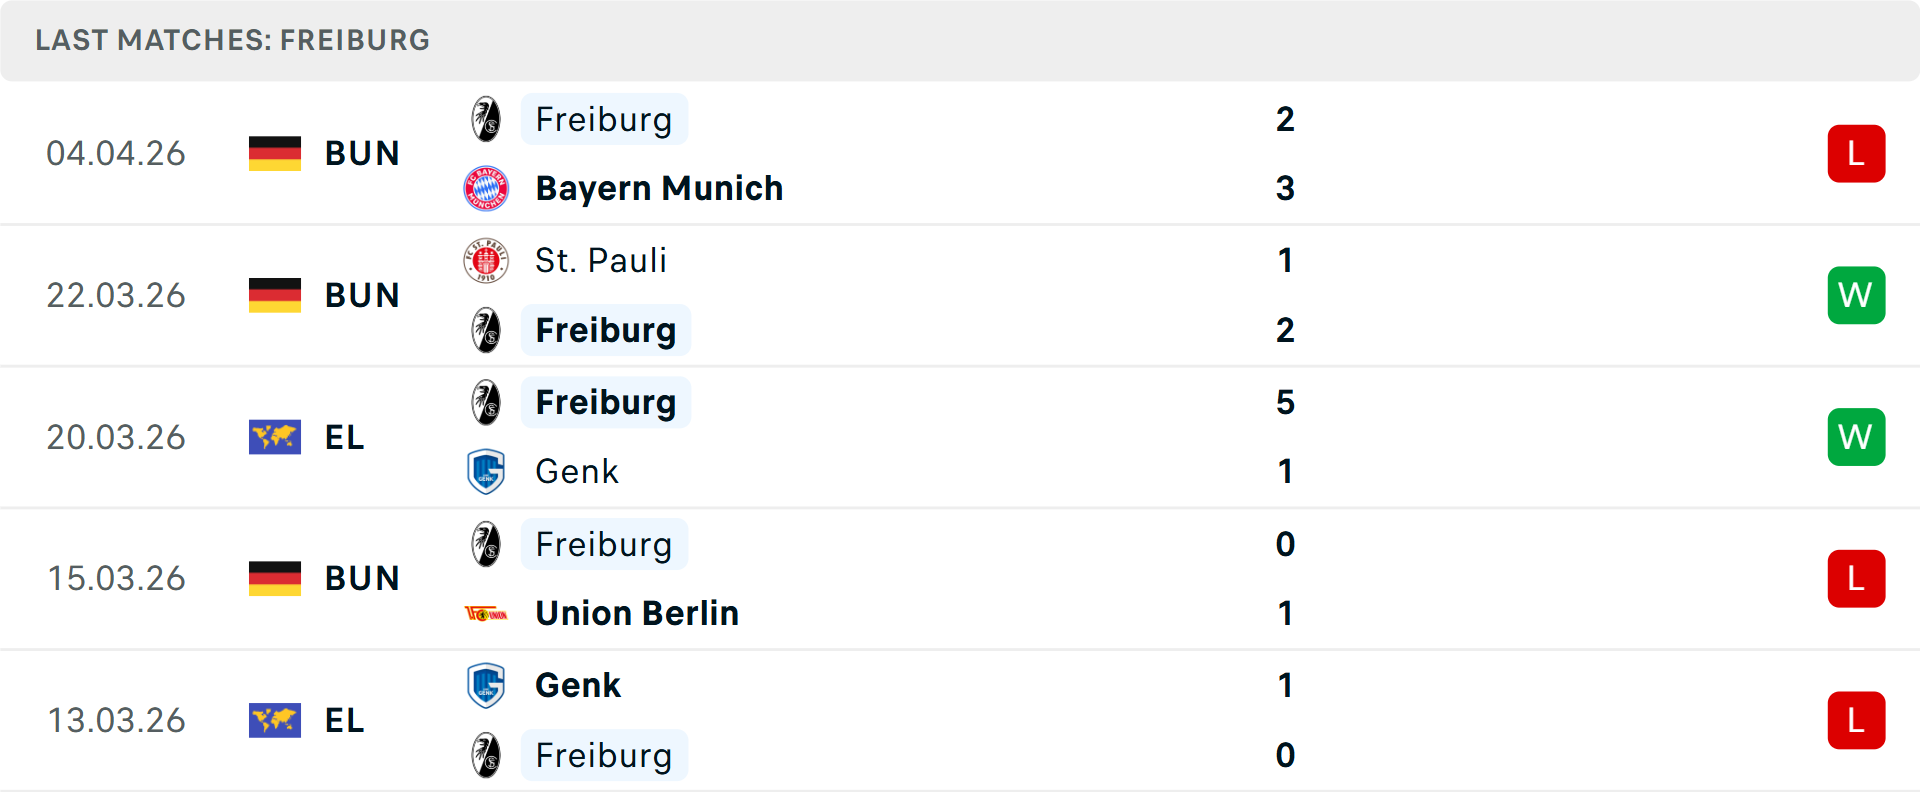The image size is (1920, 792).
Task: Click the win badge for St. Pauli match
Action: pyautogui.click(x=1855, y=295)
